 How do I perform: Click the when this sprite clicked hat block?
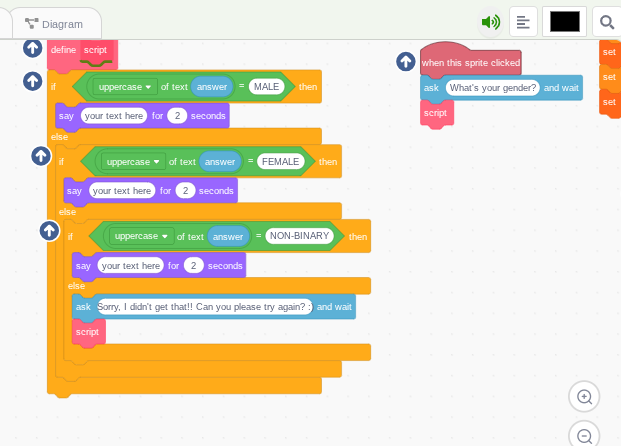pos(471,60)
